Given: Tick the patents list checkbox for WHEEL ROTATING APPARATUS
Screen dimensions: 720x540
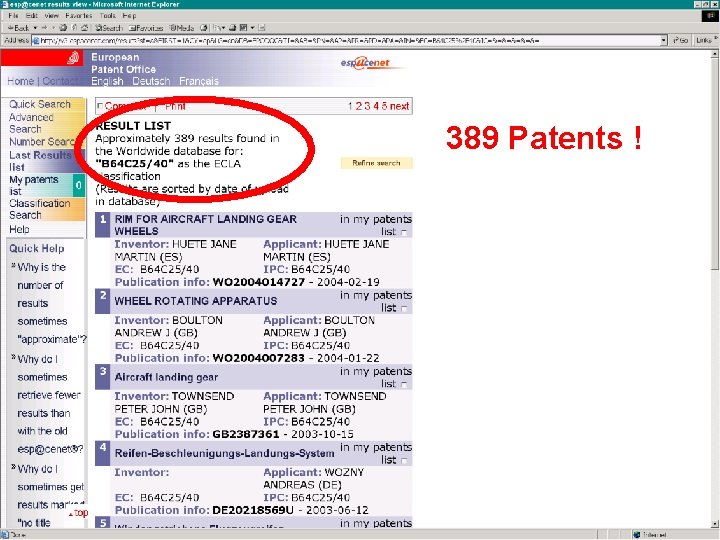Looking at the screenshot, I should click(x=404, y=309).
